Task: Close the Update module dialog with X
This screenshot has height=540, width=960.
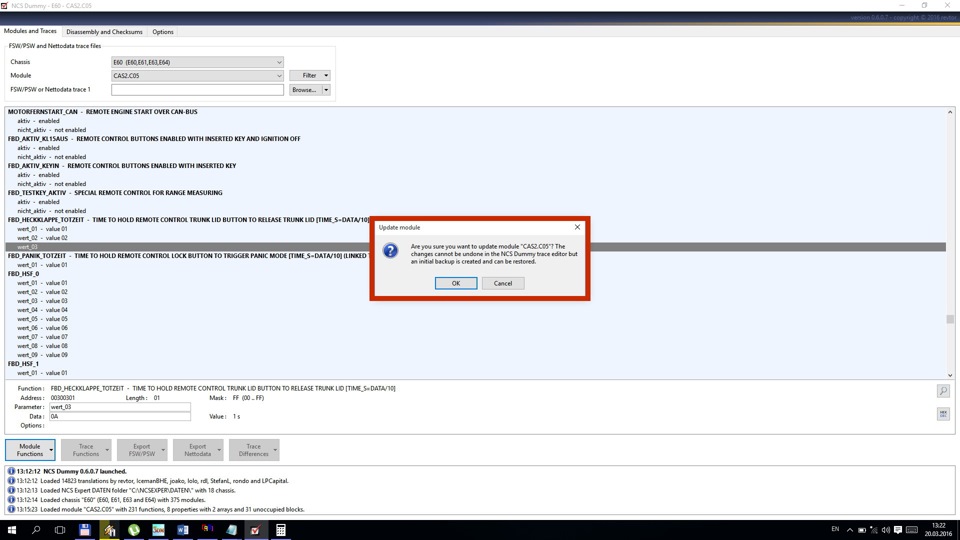Action: (x=577, y=227)
